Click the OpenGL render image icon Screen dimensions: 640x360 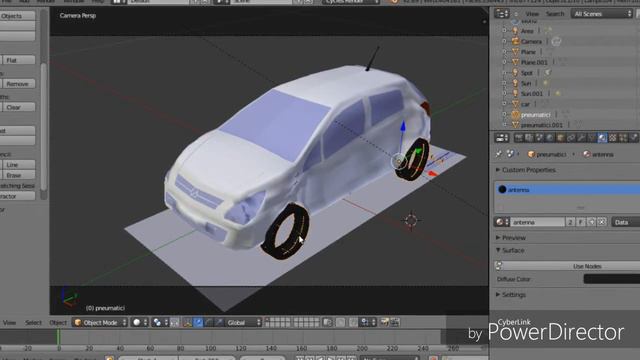pos(384,322)
